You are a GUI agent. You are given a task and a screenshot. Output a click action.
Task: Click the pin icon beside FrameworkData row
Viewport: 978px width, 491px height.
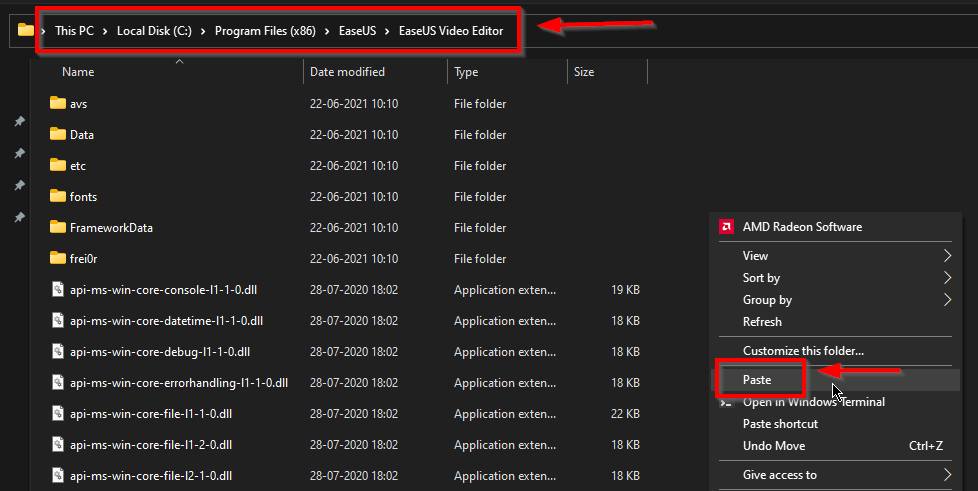(x=20, y=217)
